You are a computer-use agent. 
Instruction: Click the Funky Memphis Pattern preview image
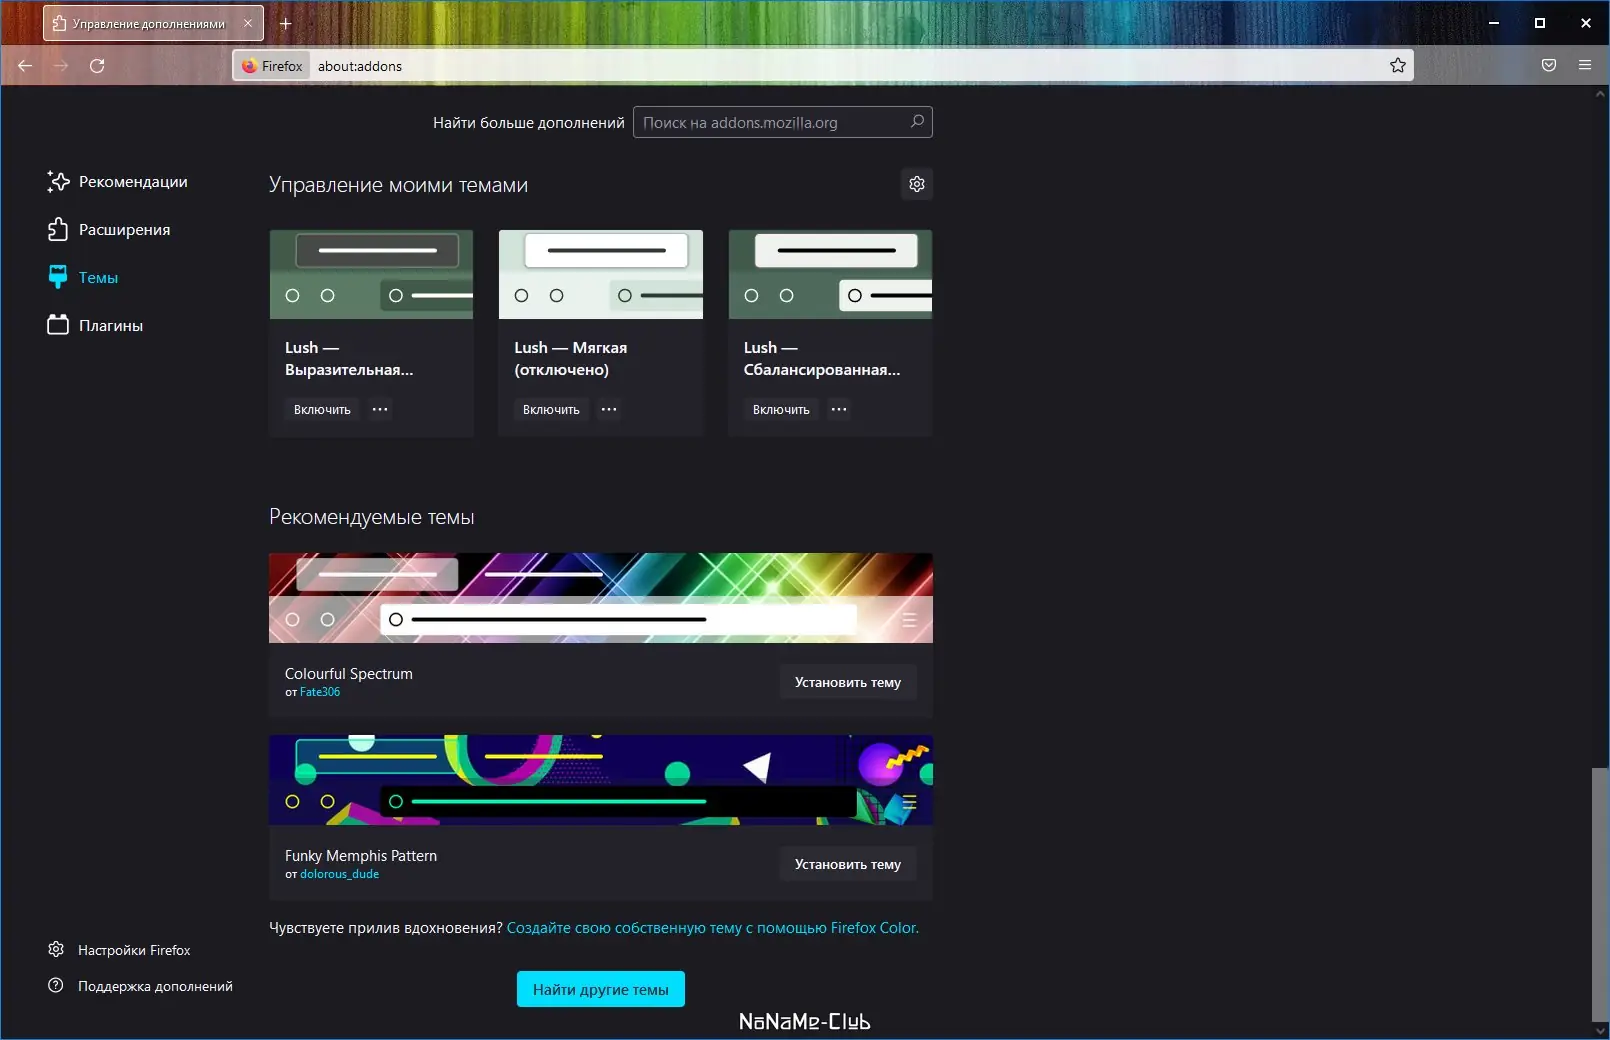pos(601,780)
